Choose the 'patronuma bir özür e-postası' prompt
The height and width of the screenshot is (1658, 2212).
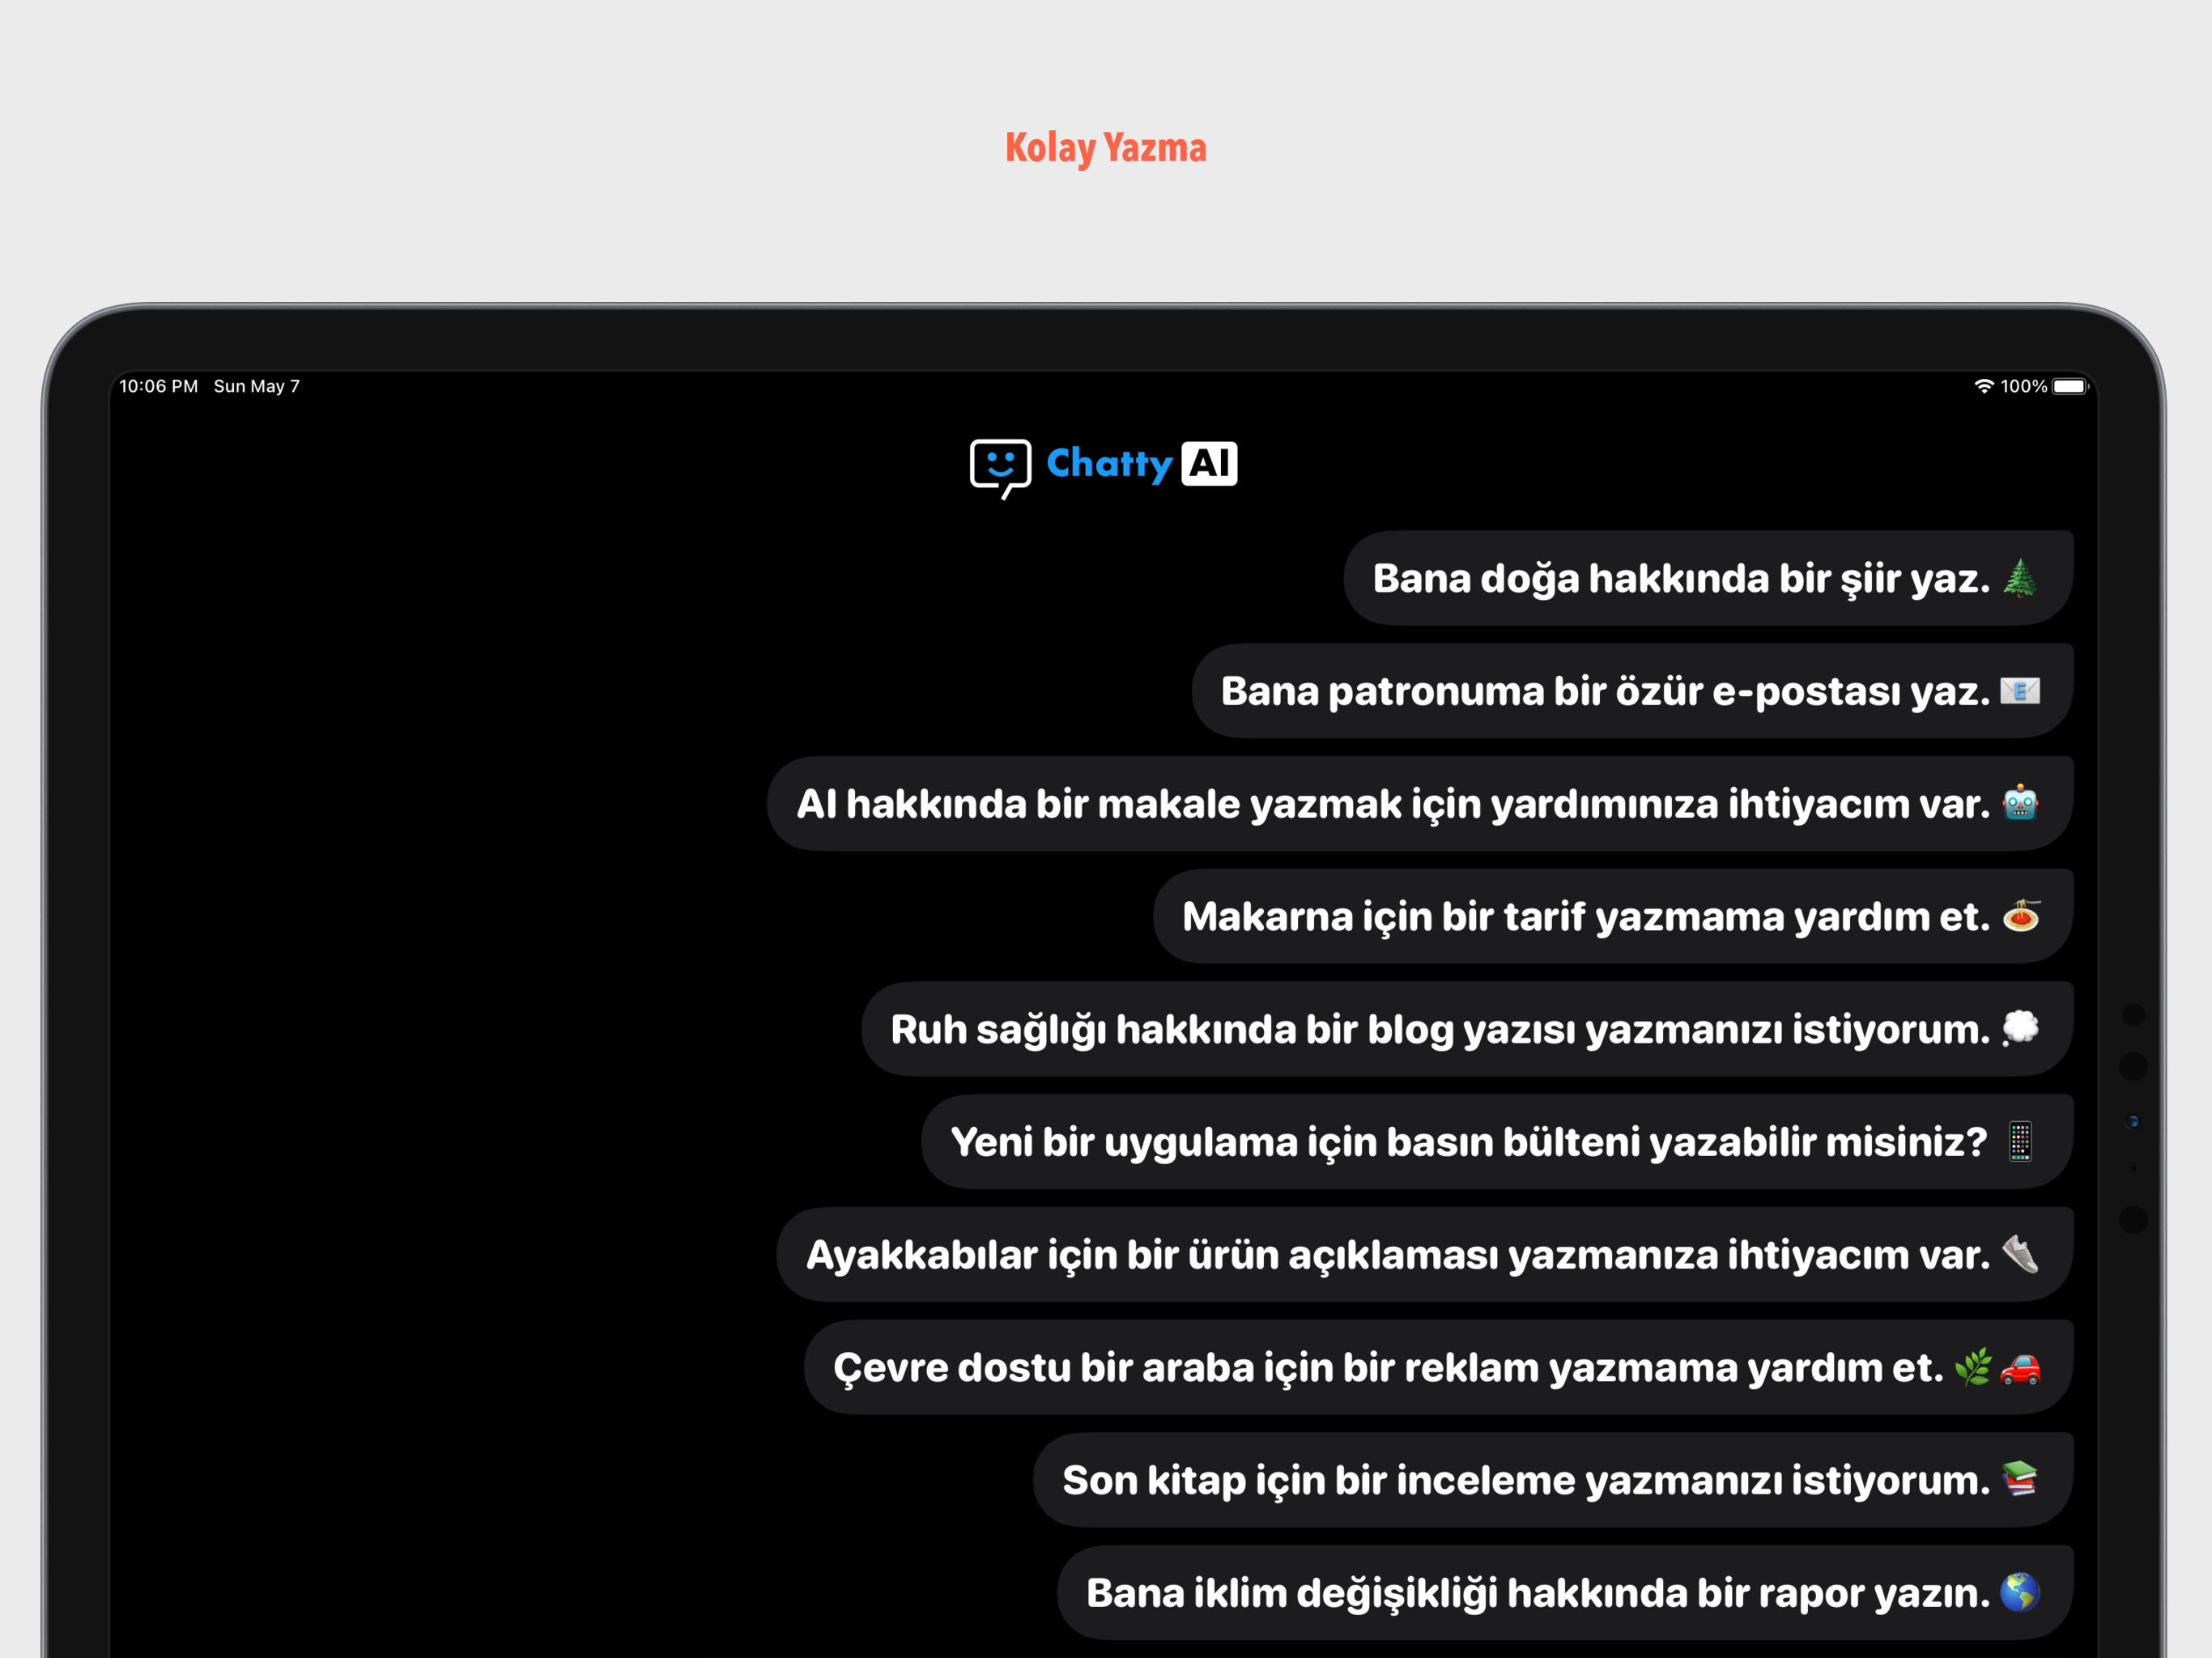point(1604,692)
